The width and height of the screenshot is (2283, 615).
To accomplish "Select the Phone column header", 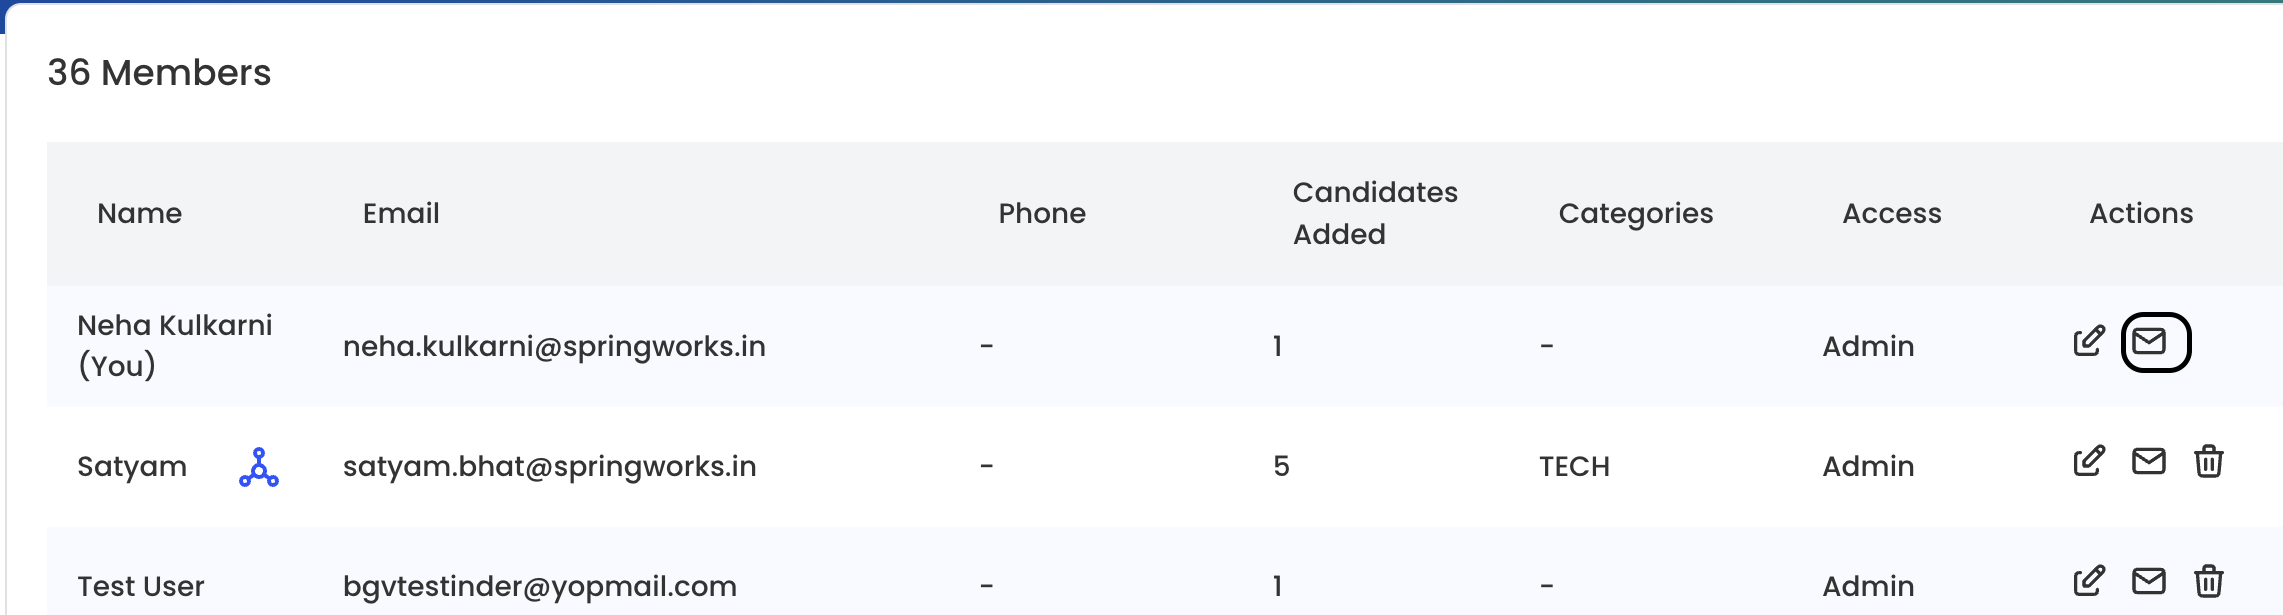I will tap(1042, 213).
